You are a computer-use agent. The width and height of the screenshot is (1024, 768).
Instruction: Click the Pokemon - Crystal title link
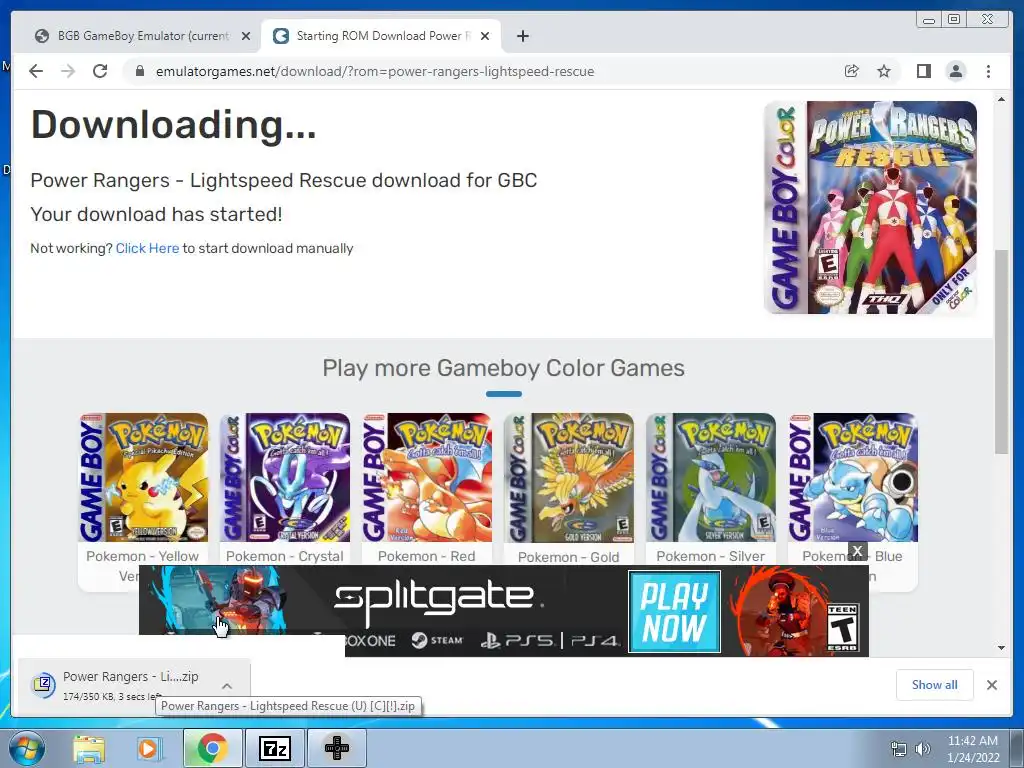coord(285,556)
